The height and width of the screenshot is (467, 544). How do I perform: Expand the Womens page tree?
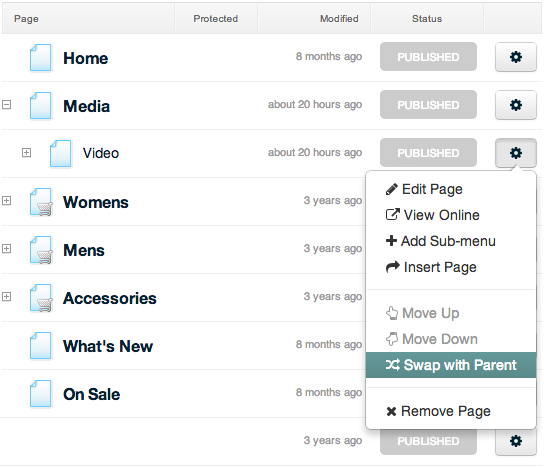tap(6, 201)
